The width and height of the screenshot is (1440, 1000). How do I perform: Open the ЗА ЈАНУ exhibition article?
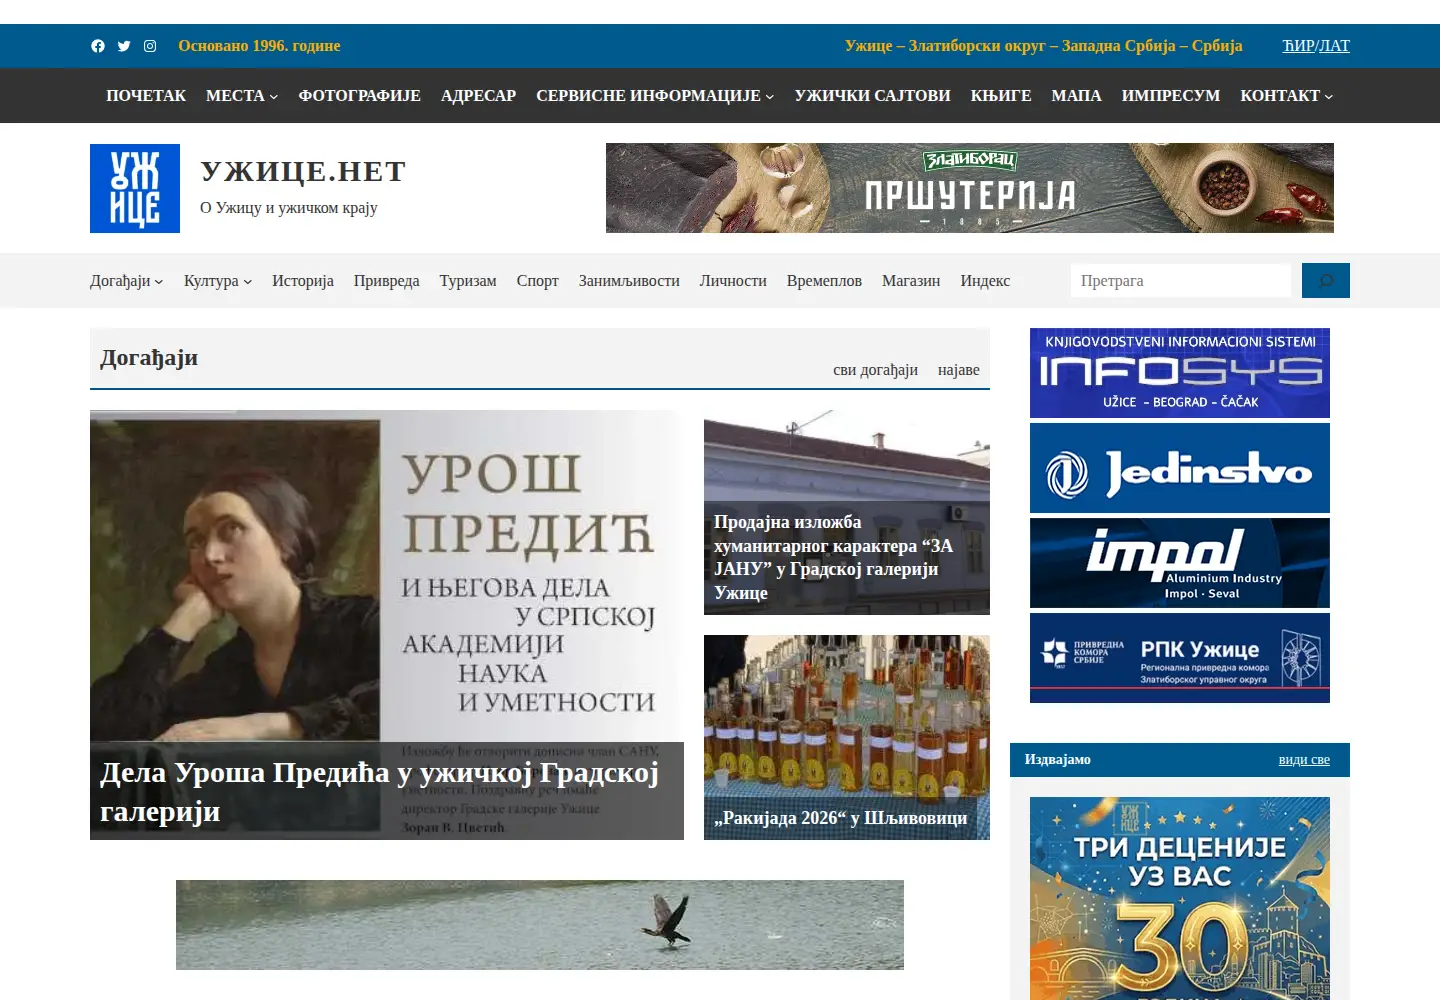(x=833, y=557)
